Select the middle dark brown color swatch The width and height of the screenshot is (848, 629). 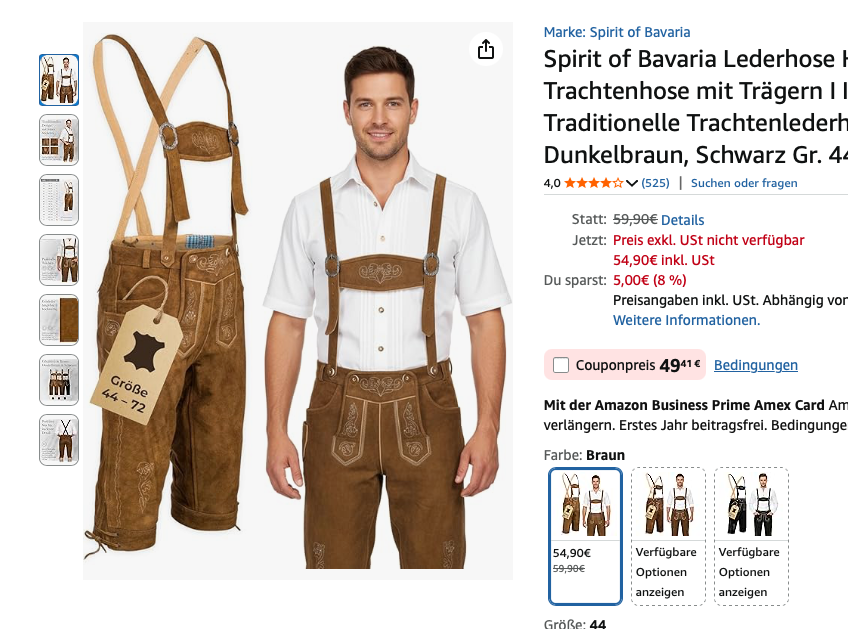click(668, 536)
